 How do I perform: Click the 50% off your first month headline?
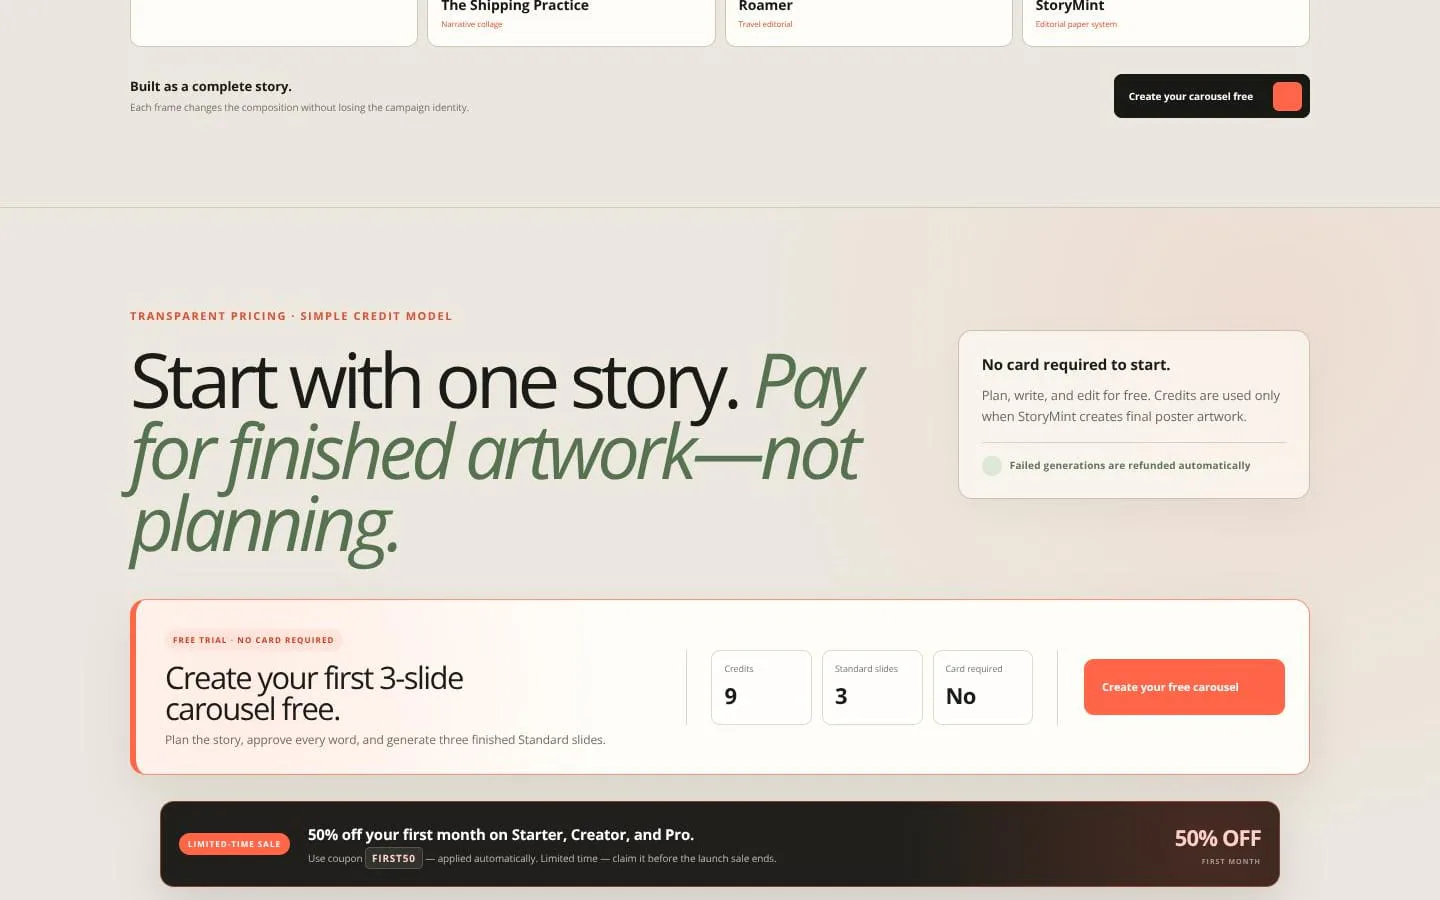pyautogui.click(x=501, y=834)
